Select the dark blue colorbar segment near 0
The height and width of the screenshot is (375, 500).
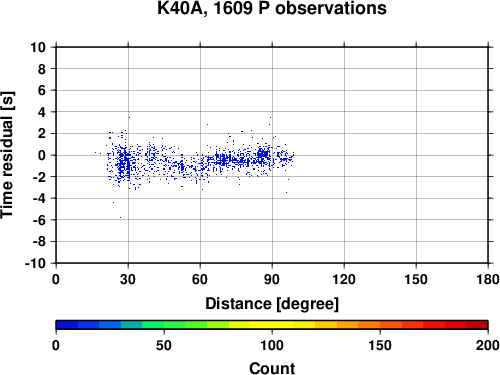pyautogui.click(x=67, y=325)
